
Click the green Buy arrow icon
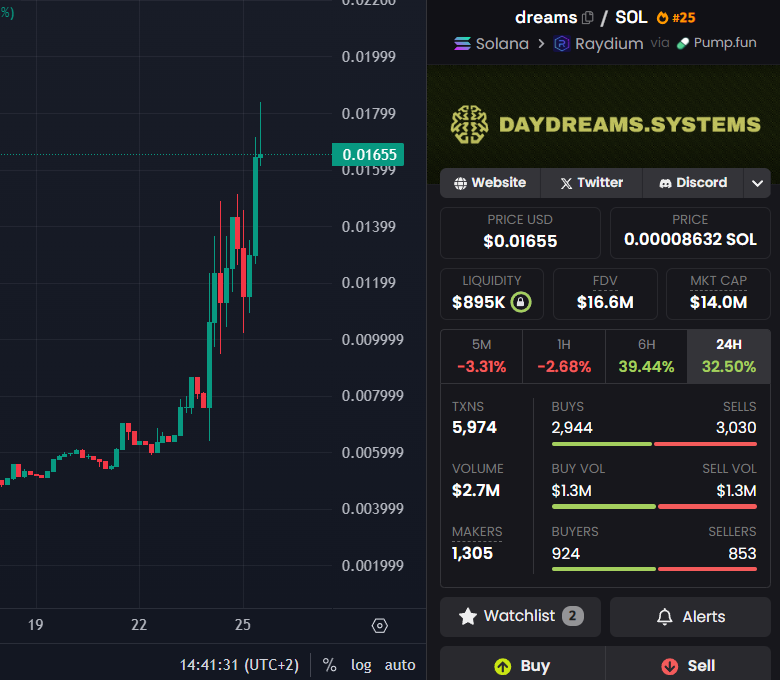[x=503, y=666]
